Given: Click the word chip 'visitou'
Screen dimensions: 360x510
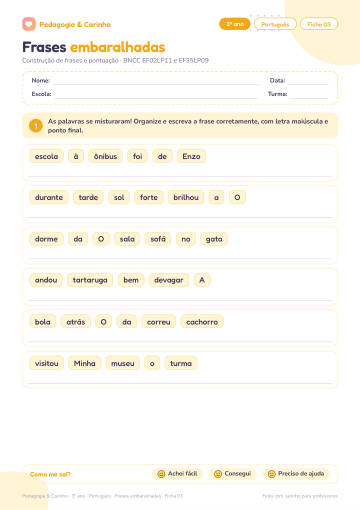Looking at the screenshot, I should tap(47, 363).
